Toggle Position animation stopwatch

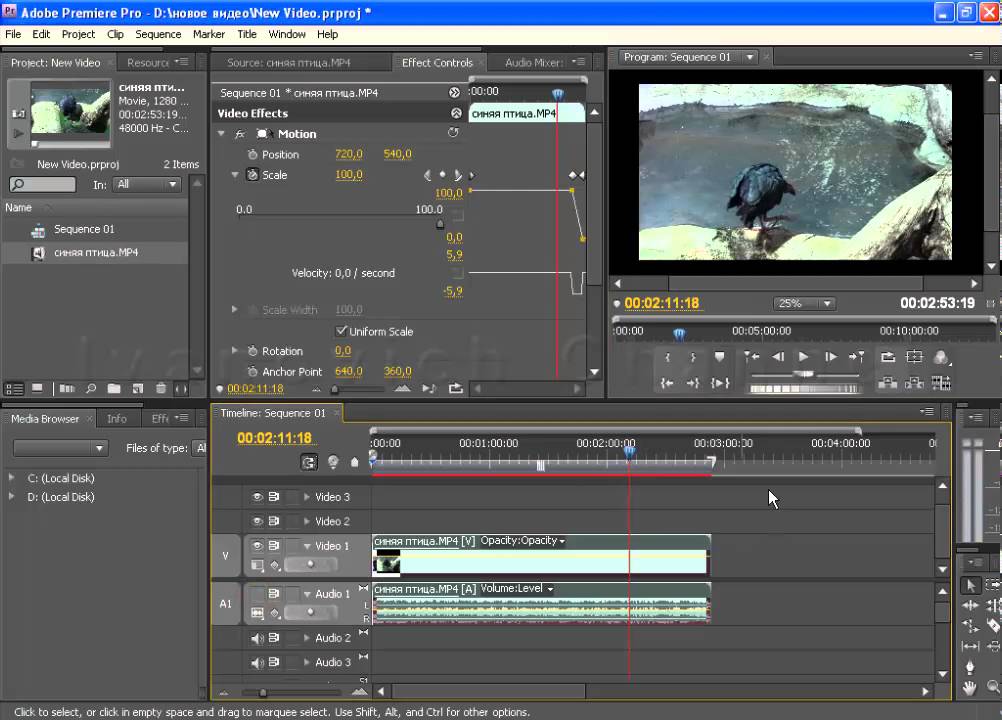click(252, 154)
